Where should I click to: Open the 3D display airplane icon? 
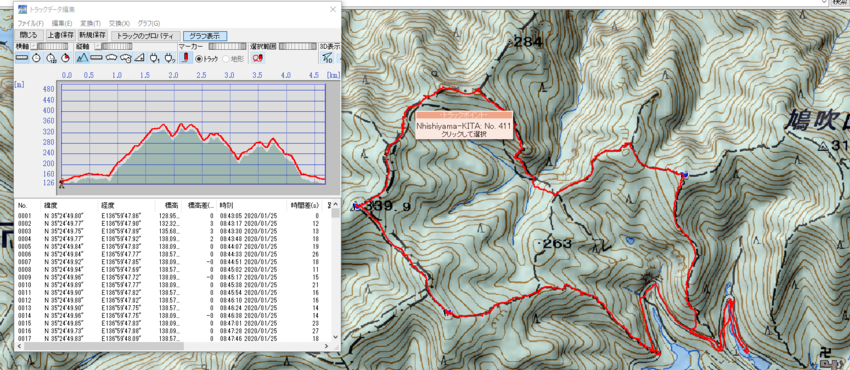pos(327,57)
